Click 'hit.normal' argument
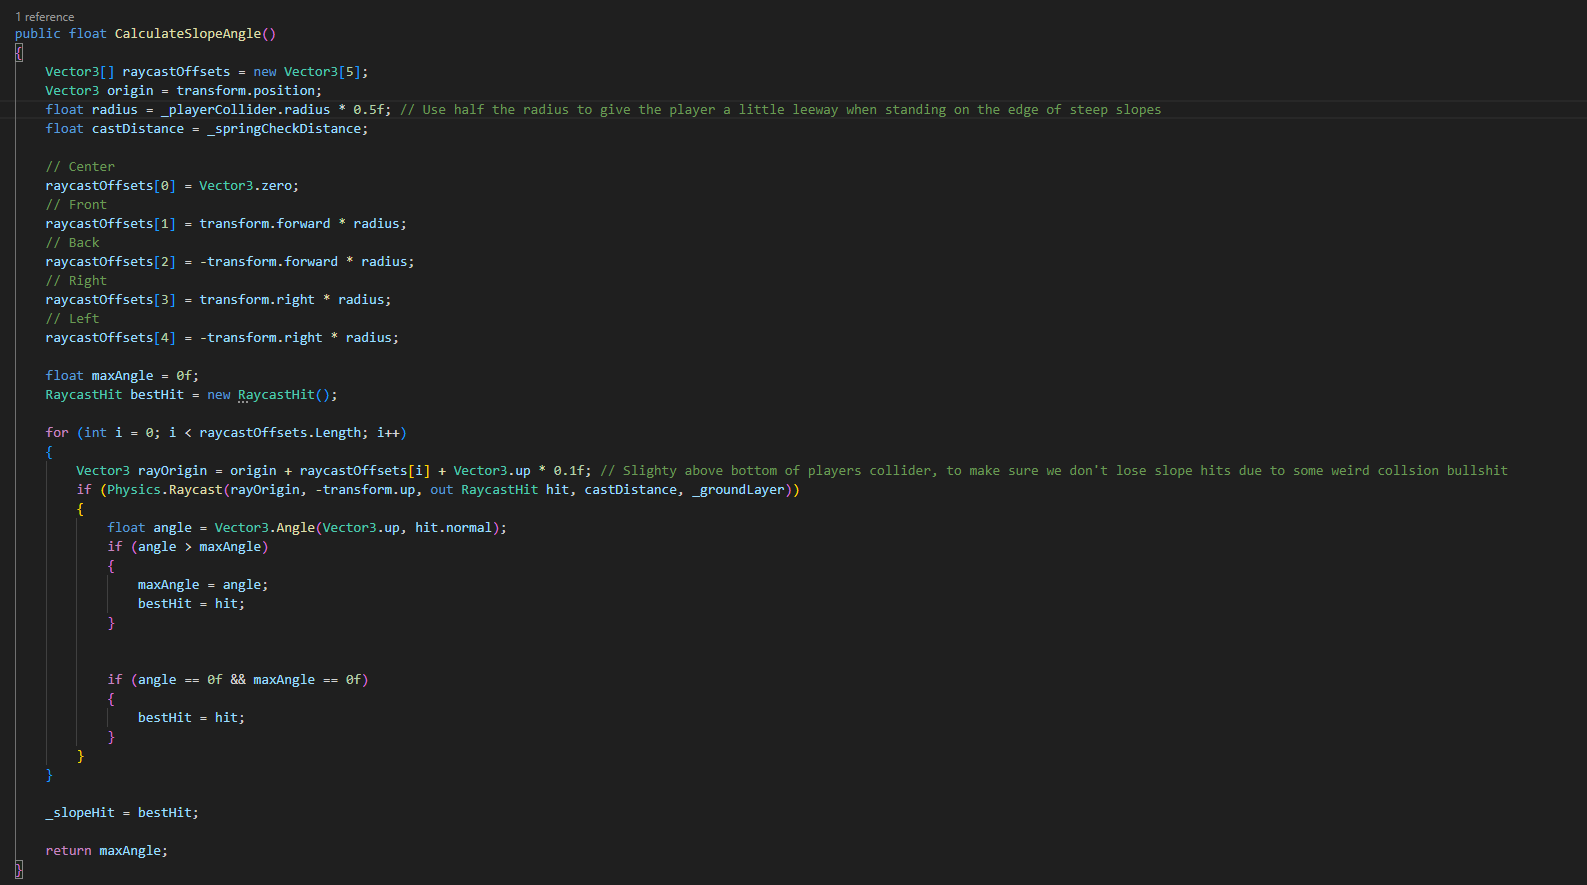1587x885 pixels. [454, 528]
